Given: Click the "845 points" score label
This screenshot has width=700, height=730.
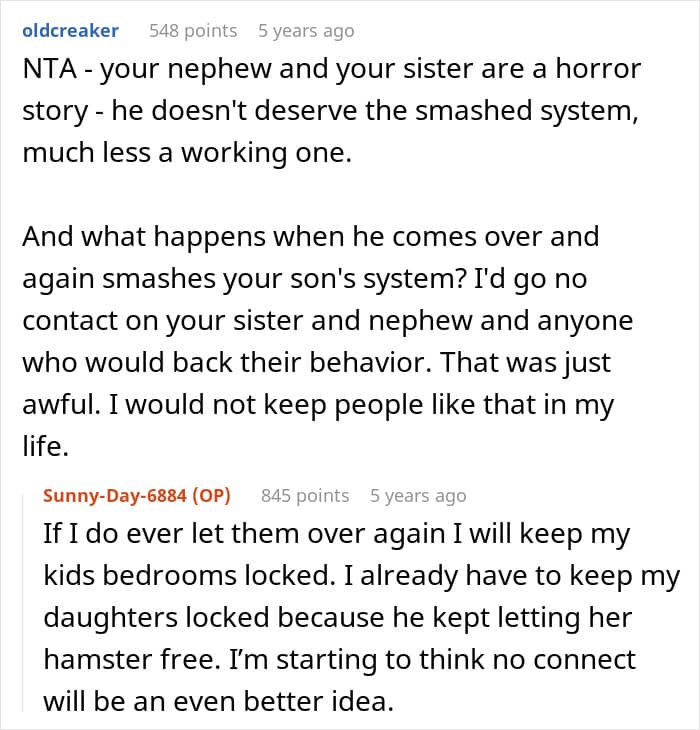Looking at the screenshot, I should [305, 495].
